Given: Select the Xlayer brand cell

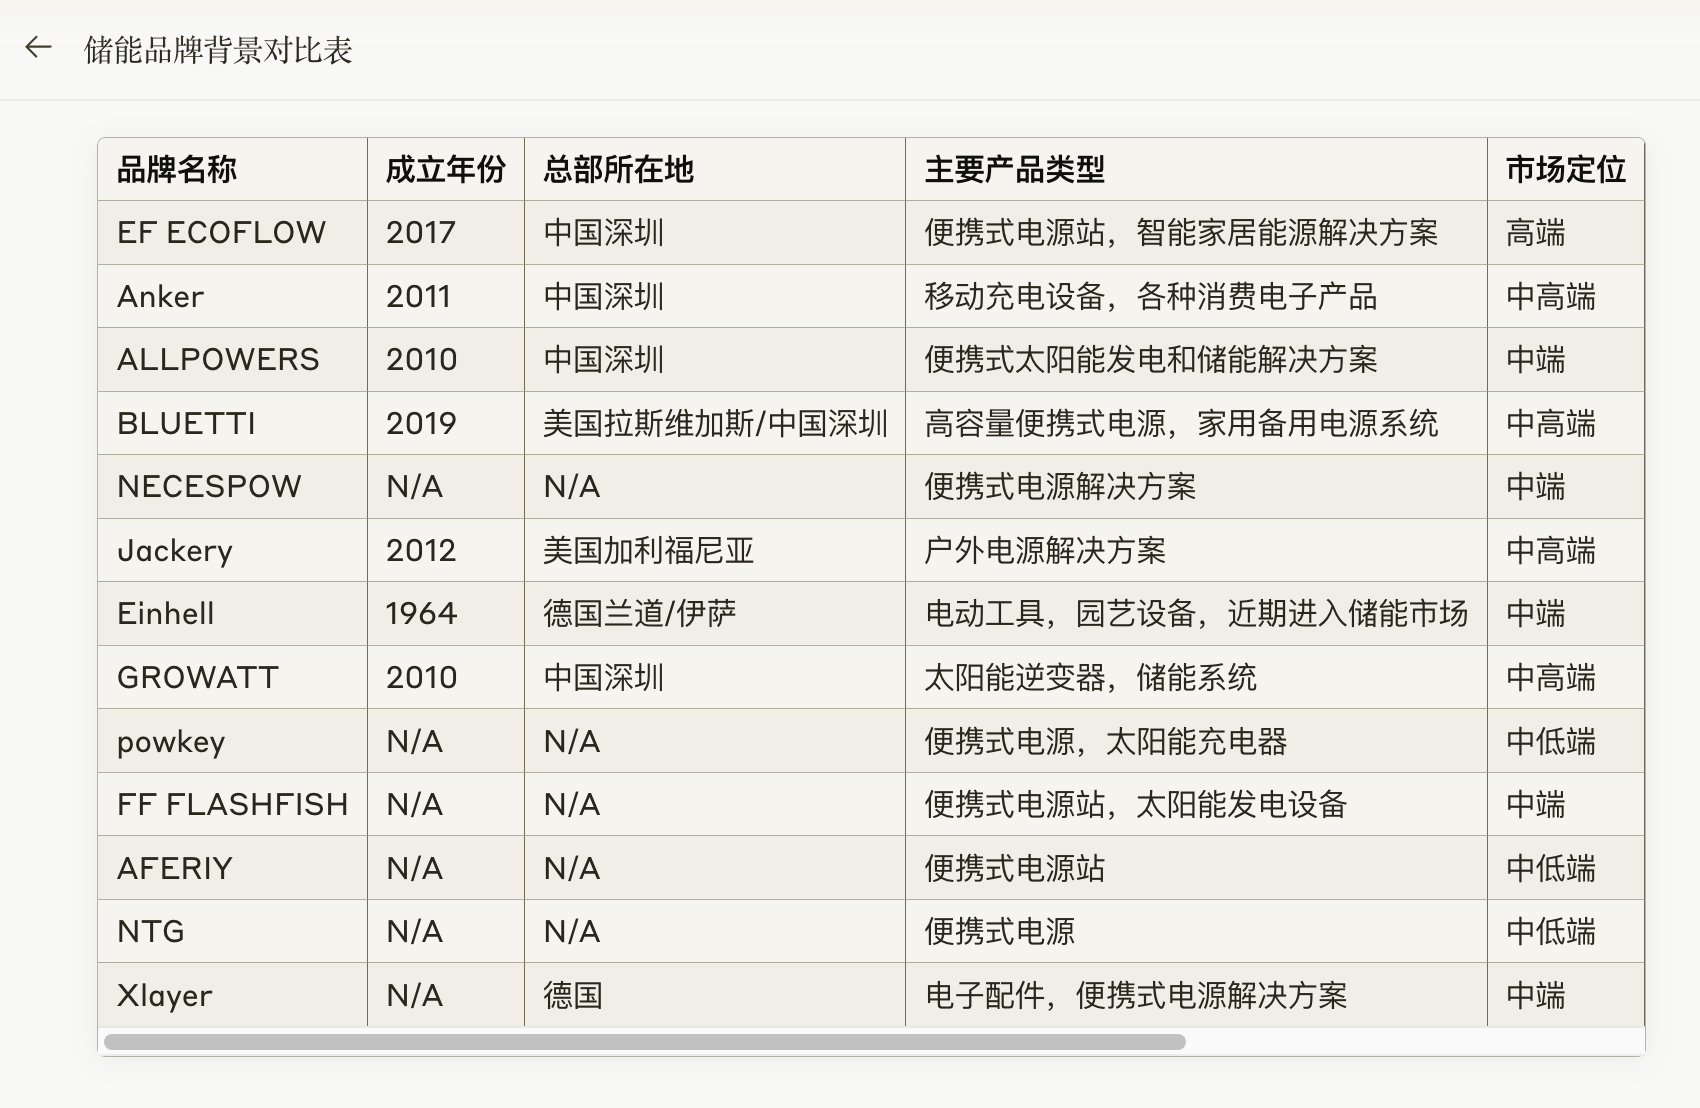Looking at the screenshot, I should pyautogui.click(x=233, y=995).
